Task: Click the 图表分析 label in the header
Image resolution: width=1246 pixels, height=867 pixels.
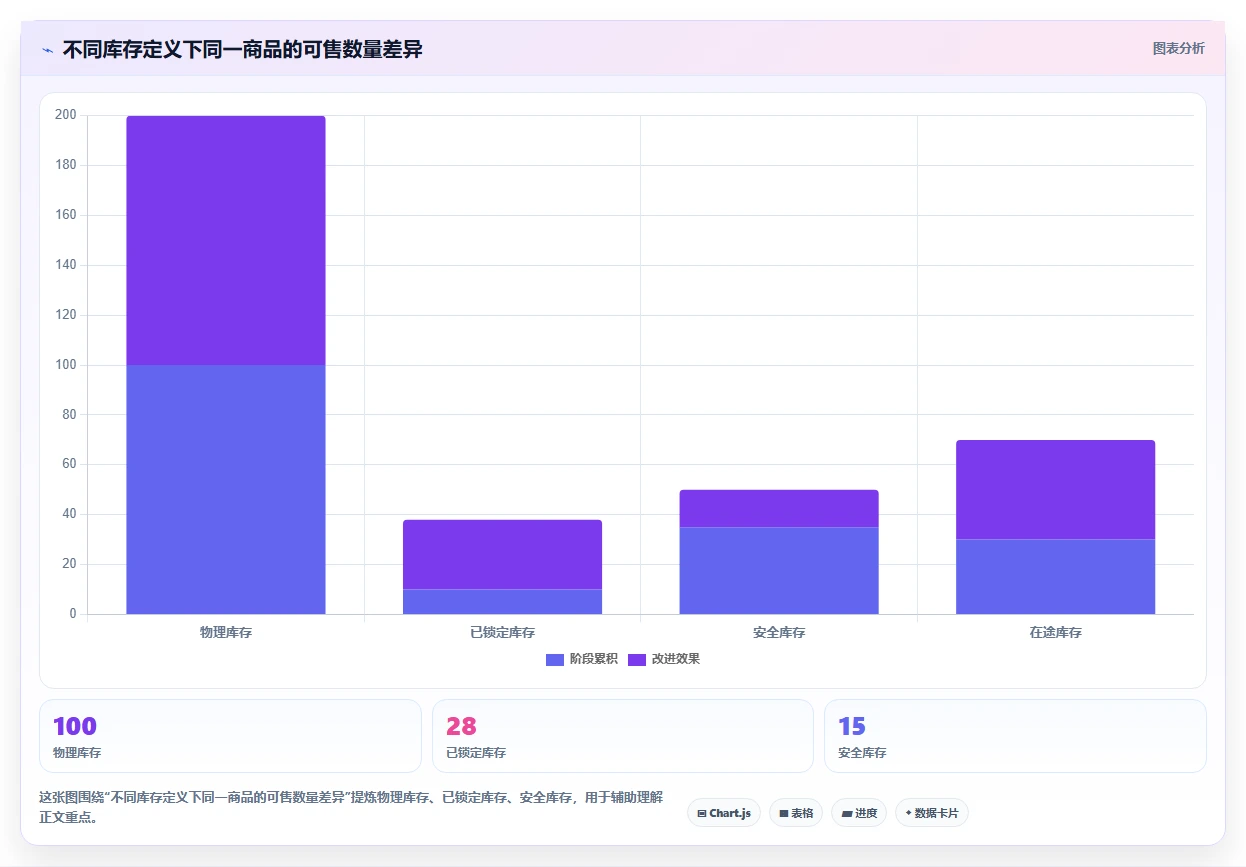Action: 1178,48
